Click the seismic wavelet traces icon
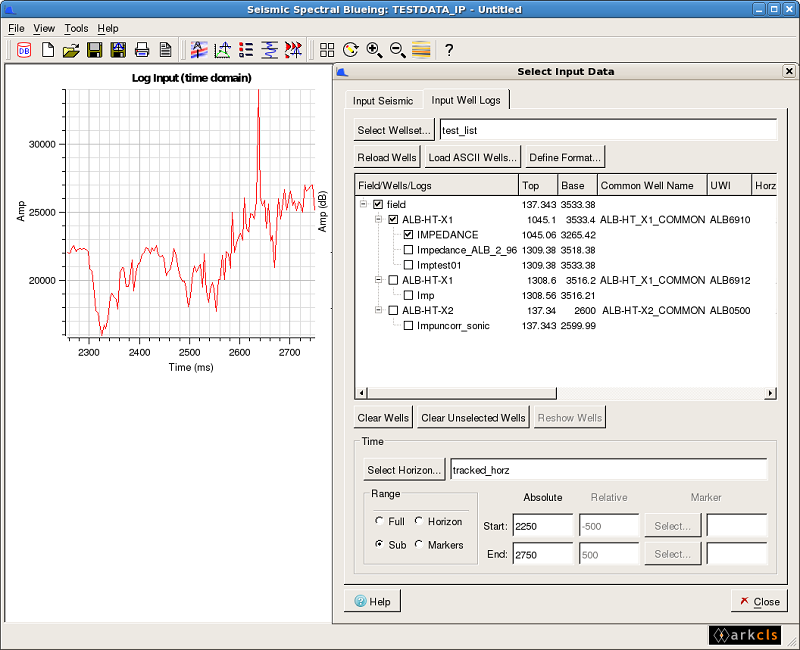This screenshot has height=650, width=800. (x=293, y=51)
